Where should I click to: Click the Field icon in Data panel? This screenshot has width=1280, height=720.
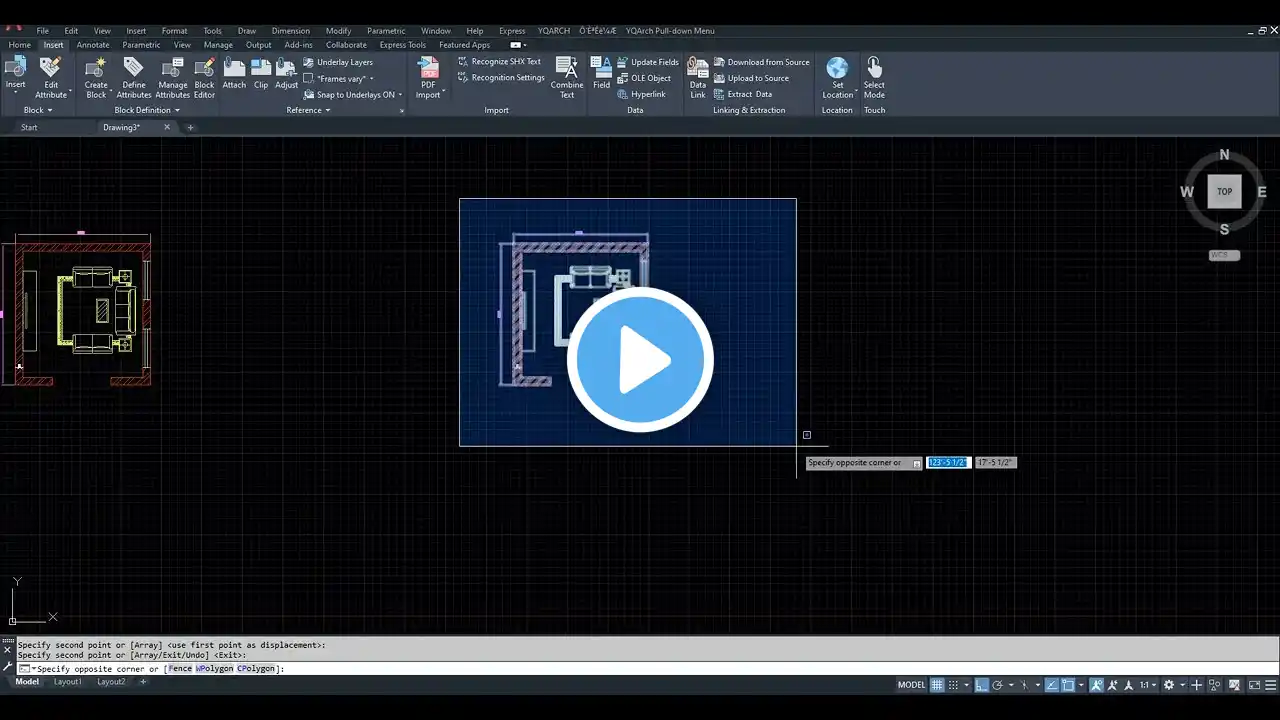click(601, 74)
